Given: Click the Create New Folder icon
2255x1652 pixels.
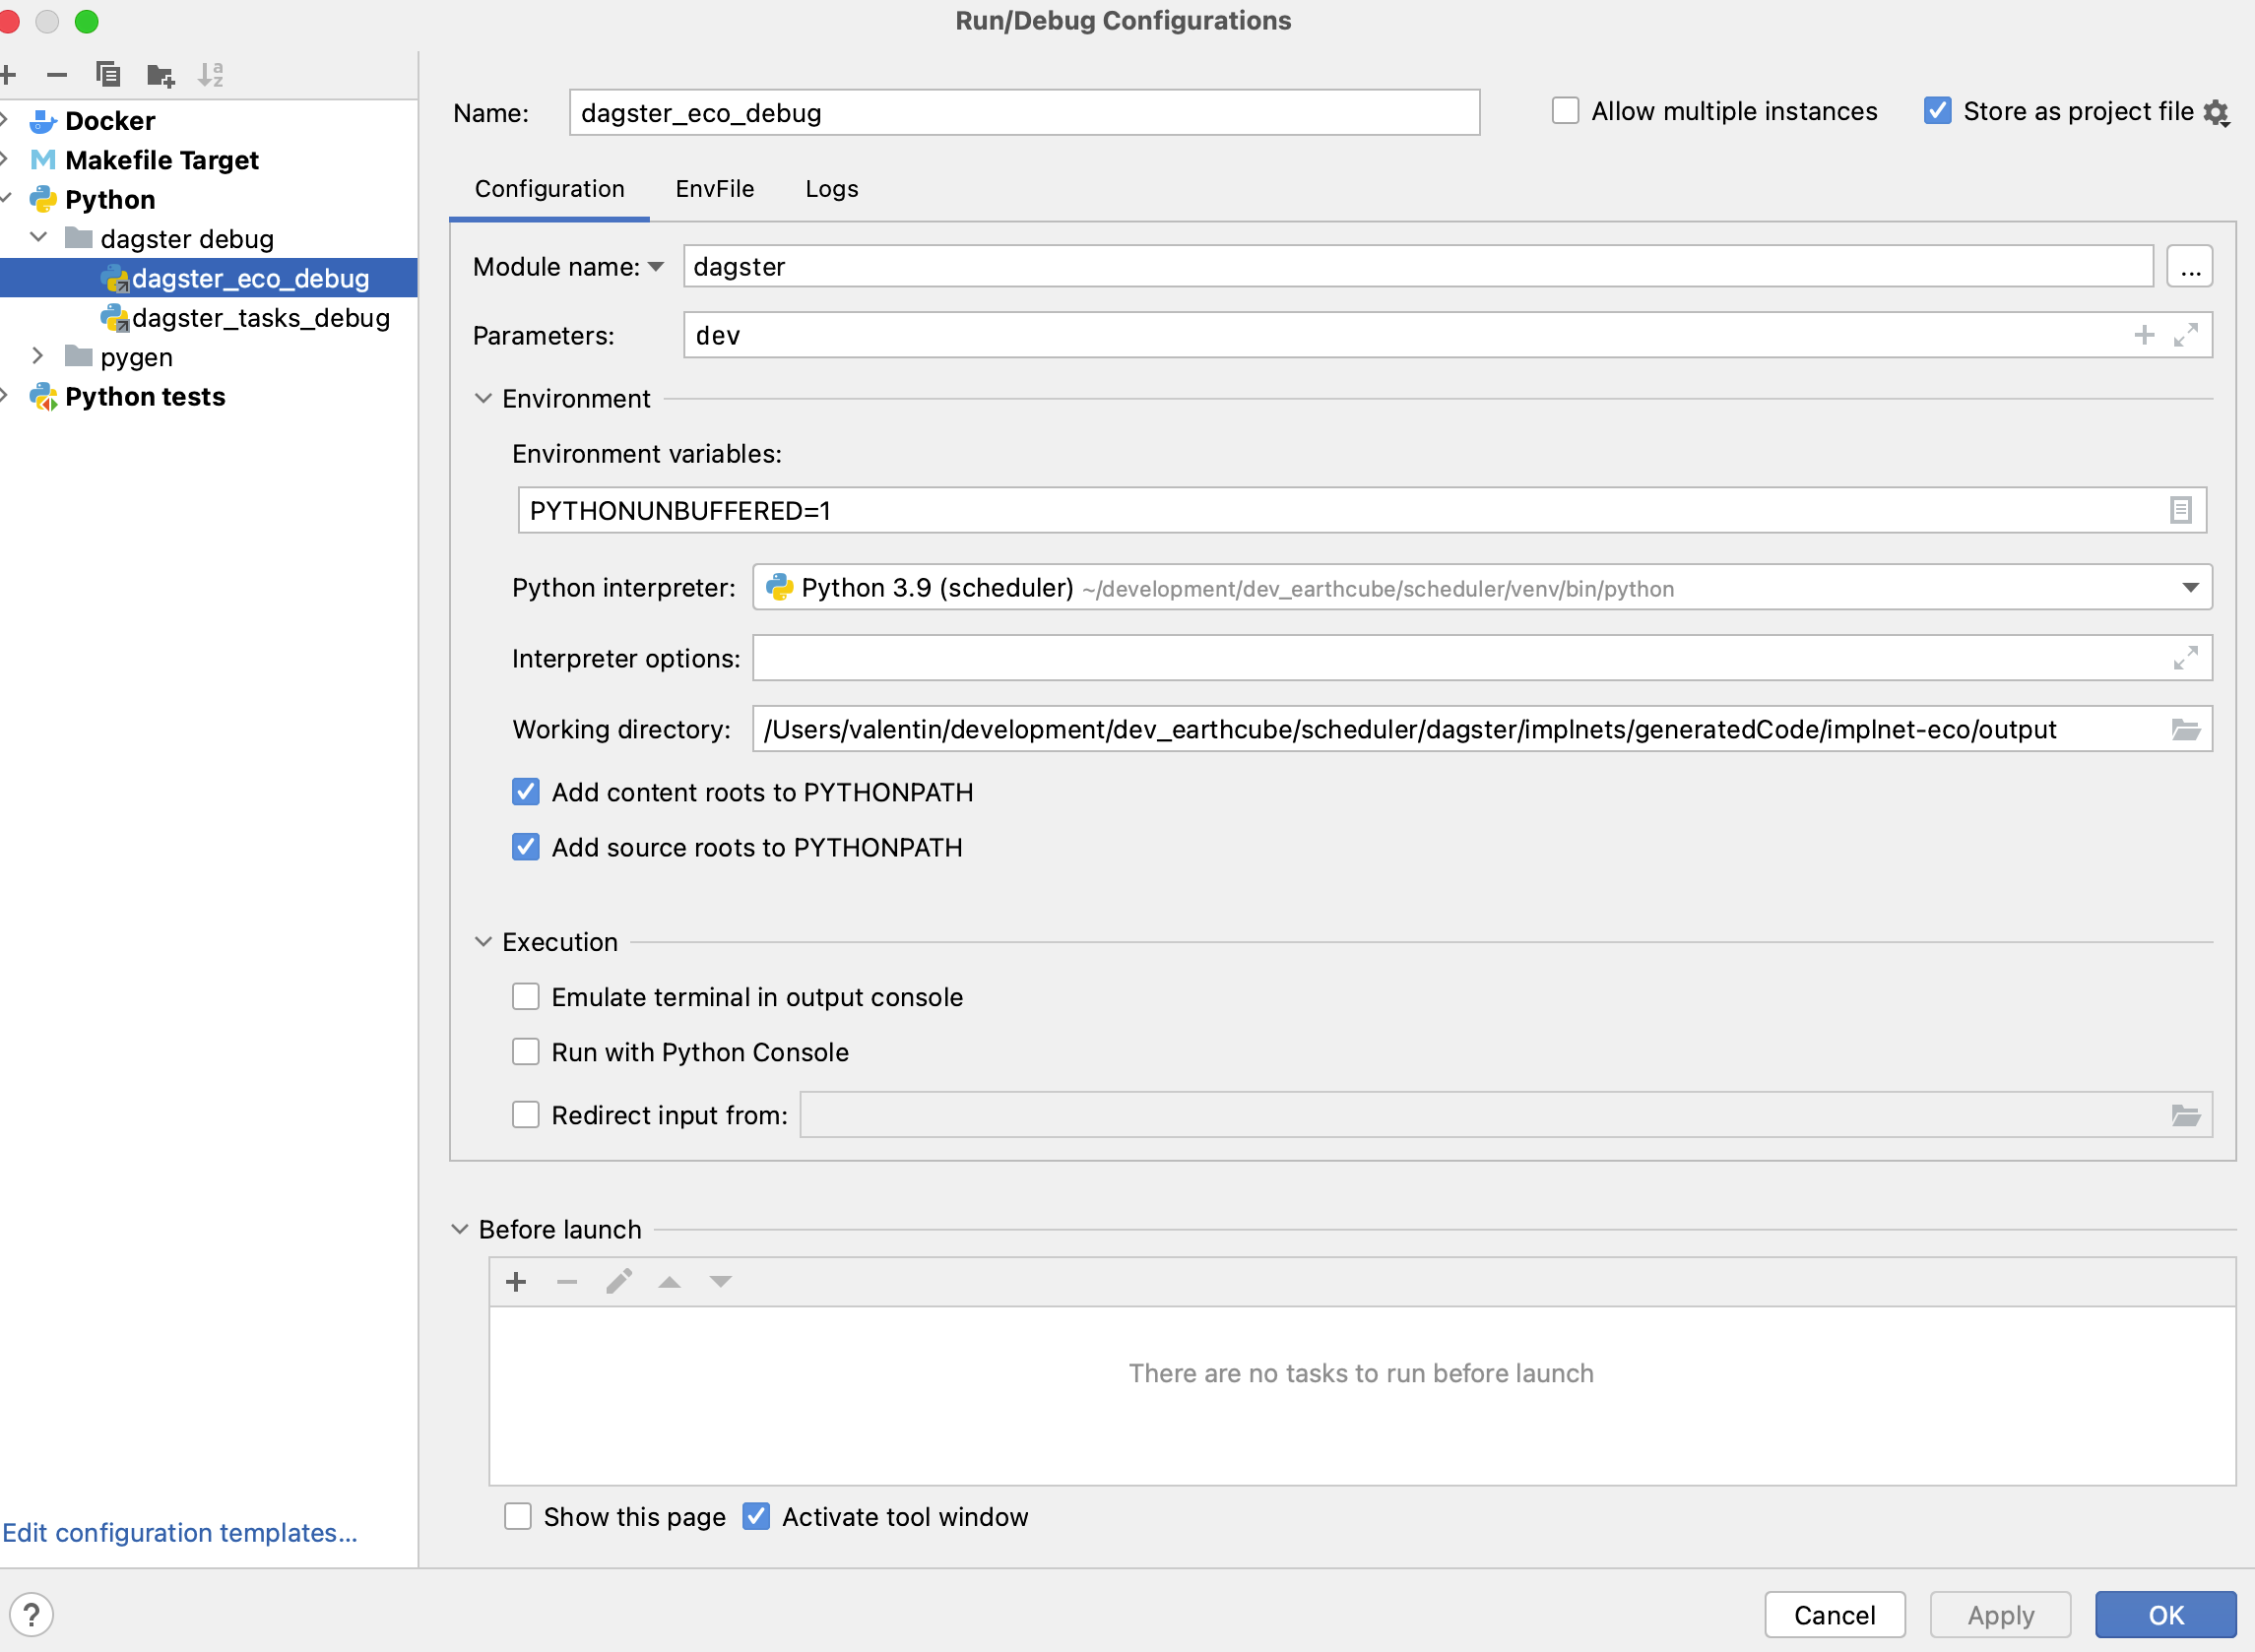Looking at the screenshot, I should click(x=160, y=75).
